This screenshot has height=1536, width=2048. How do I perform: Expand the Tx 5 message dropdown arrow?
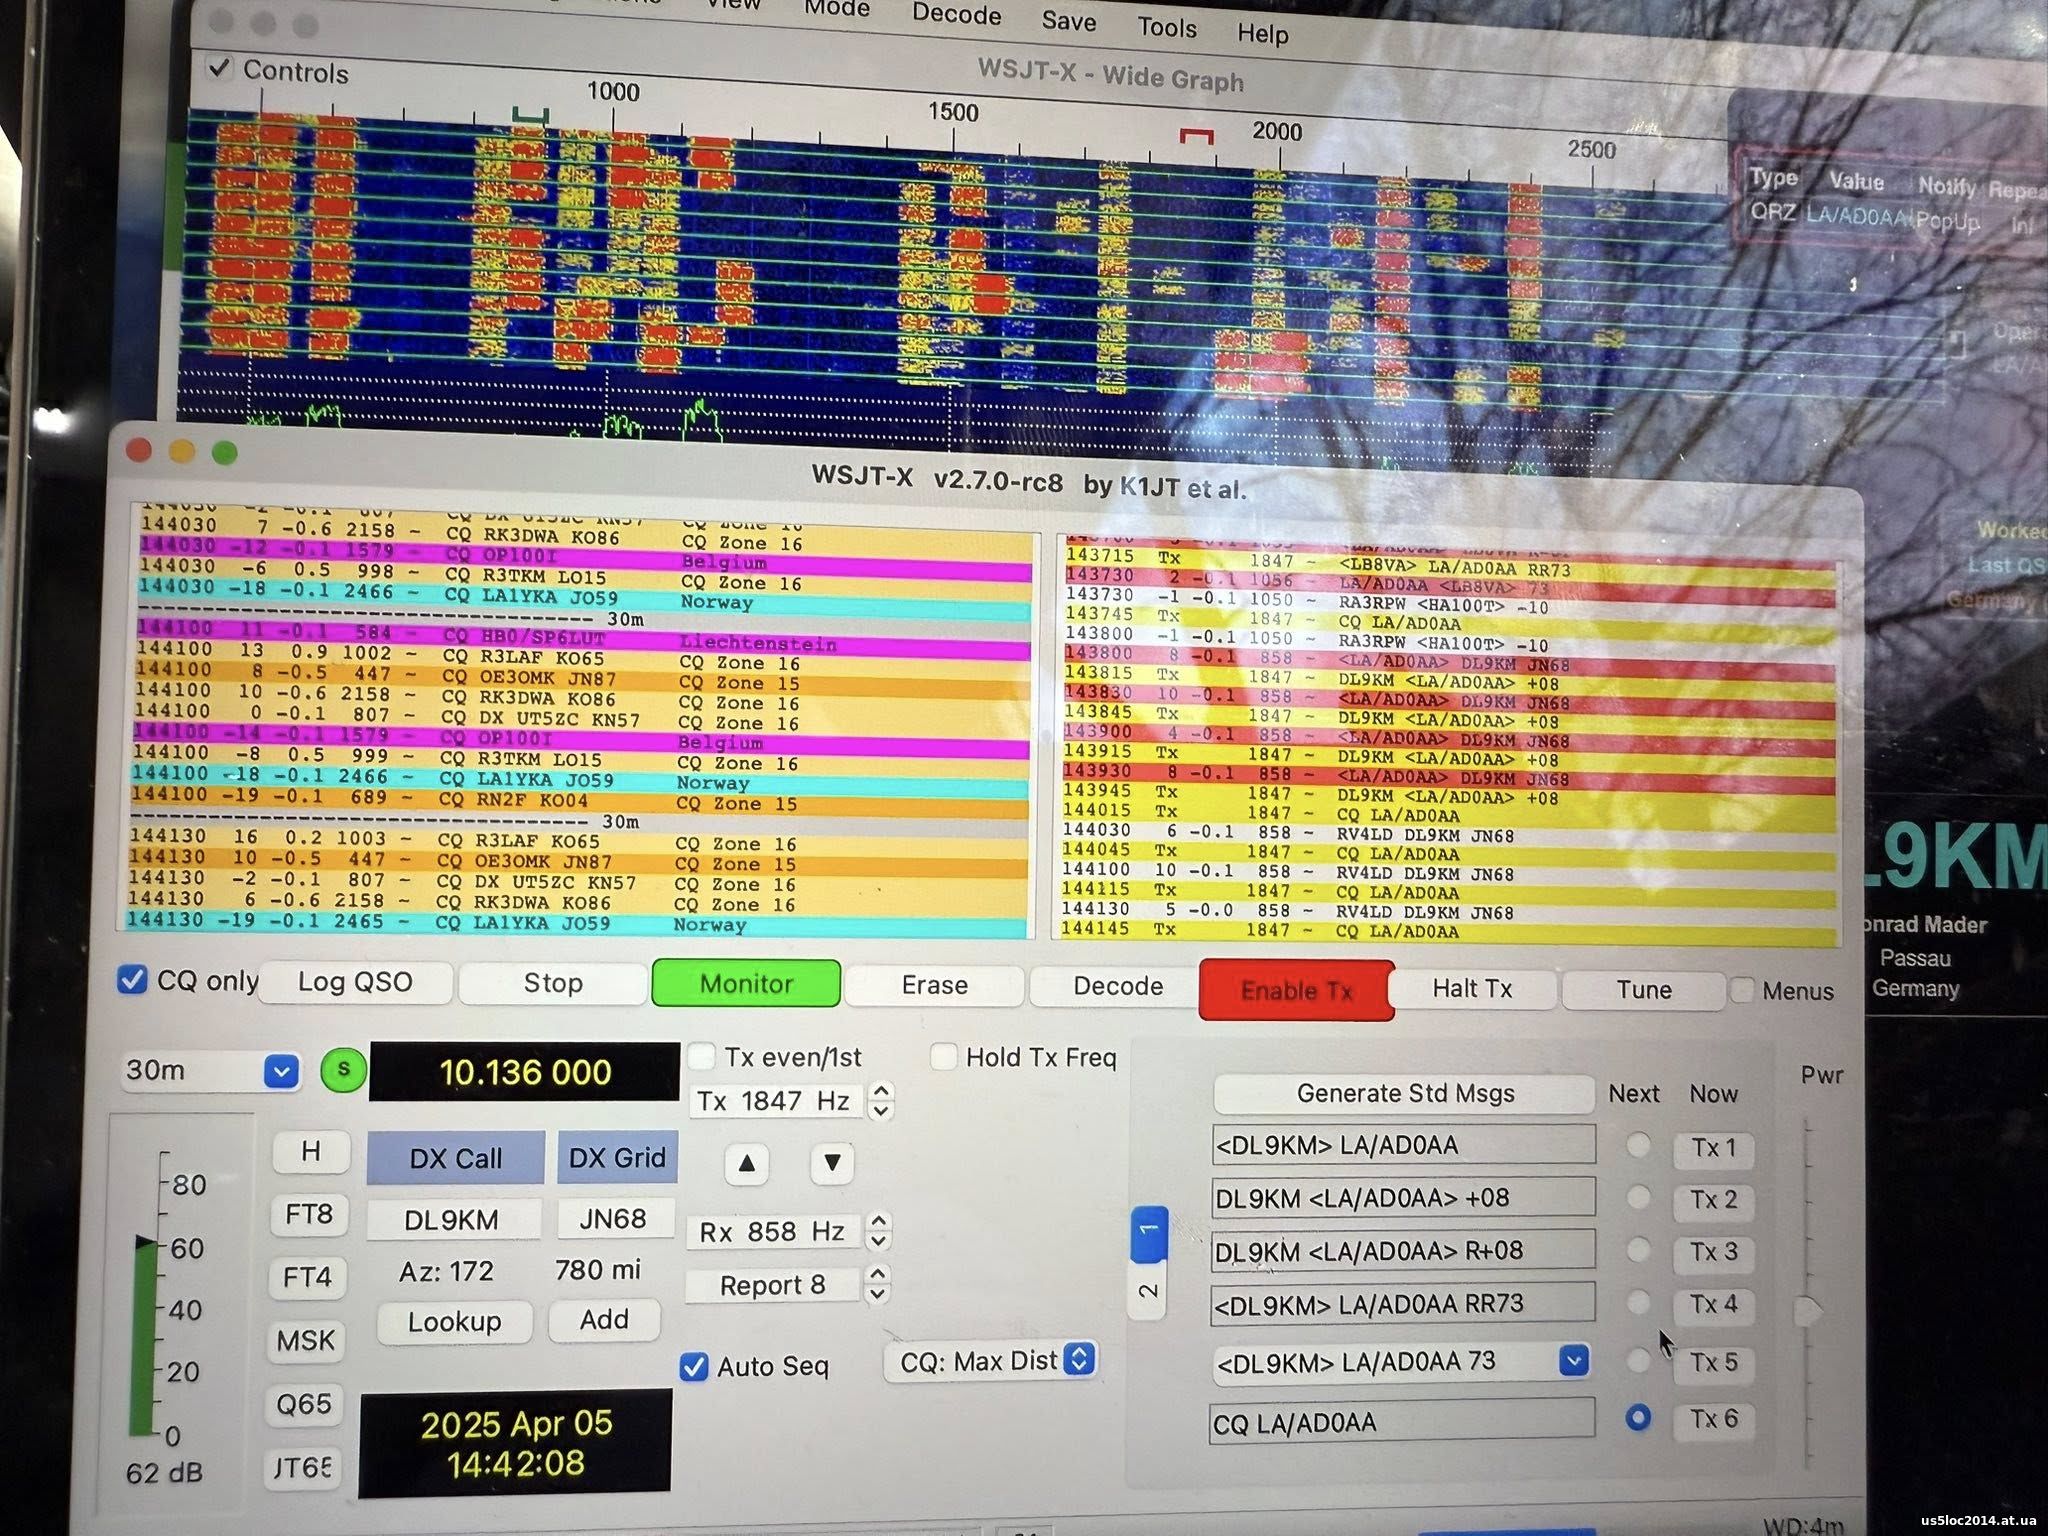point(1573,1360)
